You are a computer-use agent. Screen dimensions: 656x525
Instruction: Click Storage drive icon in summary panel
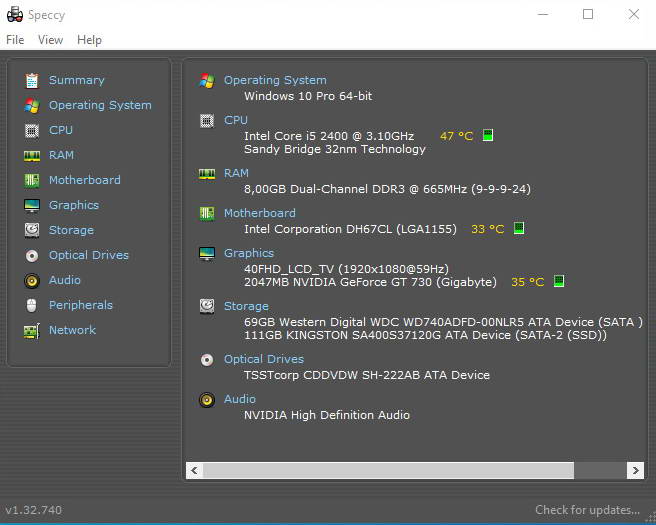coord(207,306)
